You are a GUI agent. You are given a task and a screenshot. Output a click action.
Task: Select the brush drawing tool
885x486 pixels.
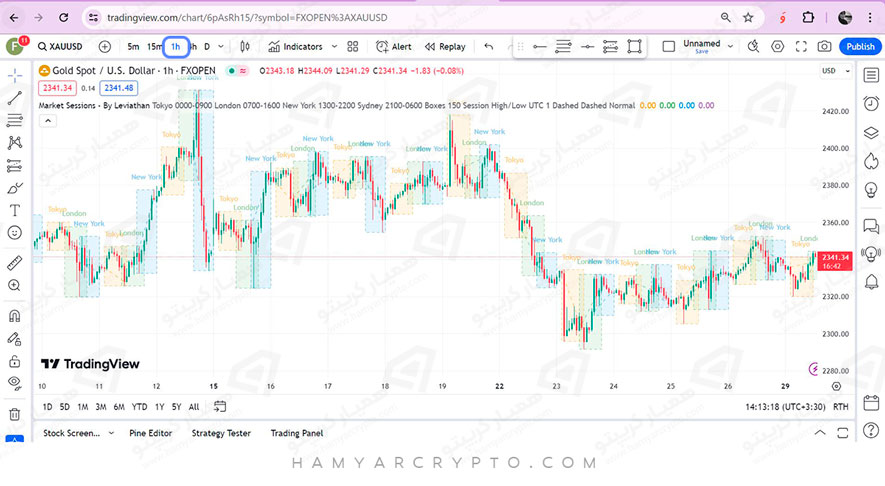point(15,188)
